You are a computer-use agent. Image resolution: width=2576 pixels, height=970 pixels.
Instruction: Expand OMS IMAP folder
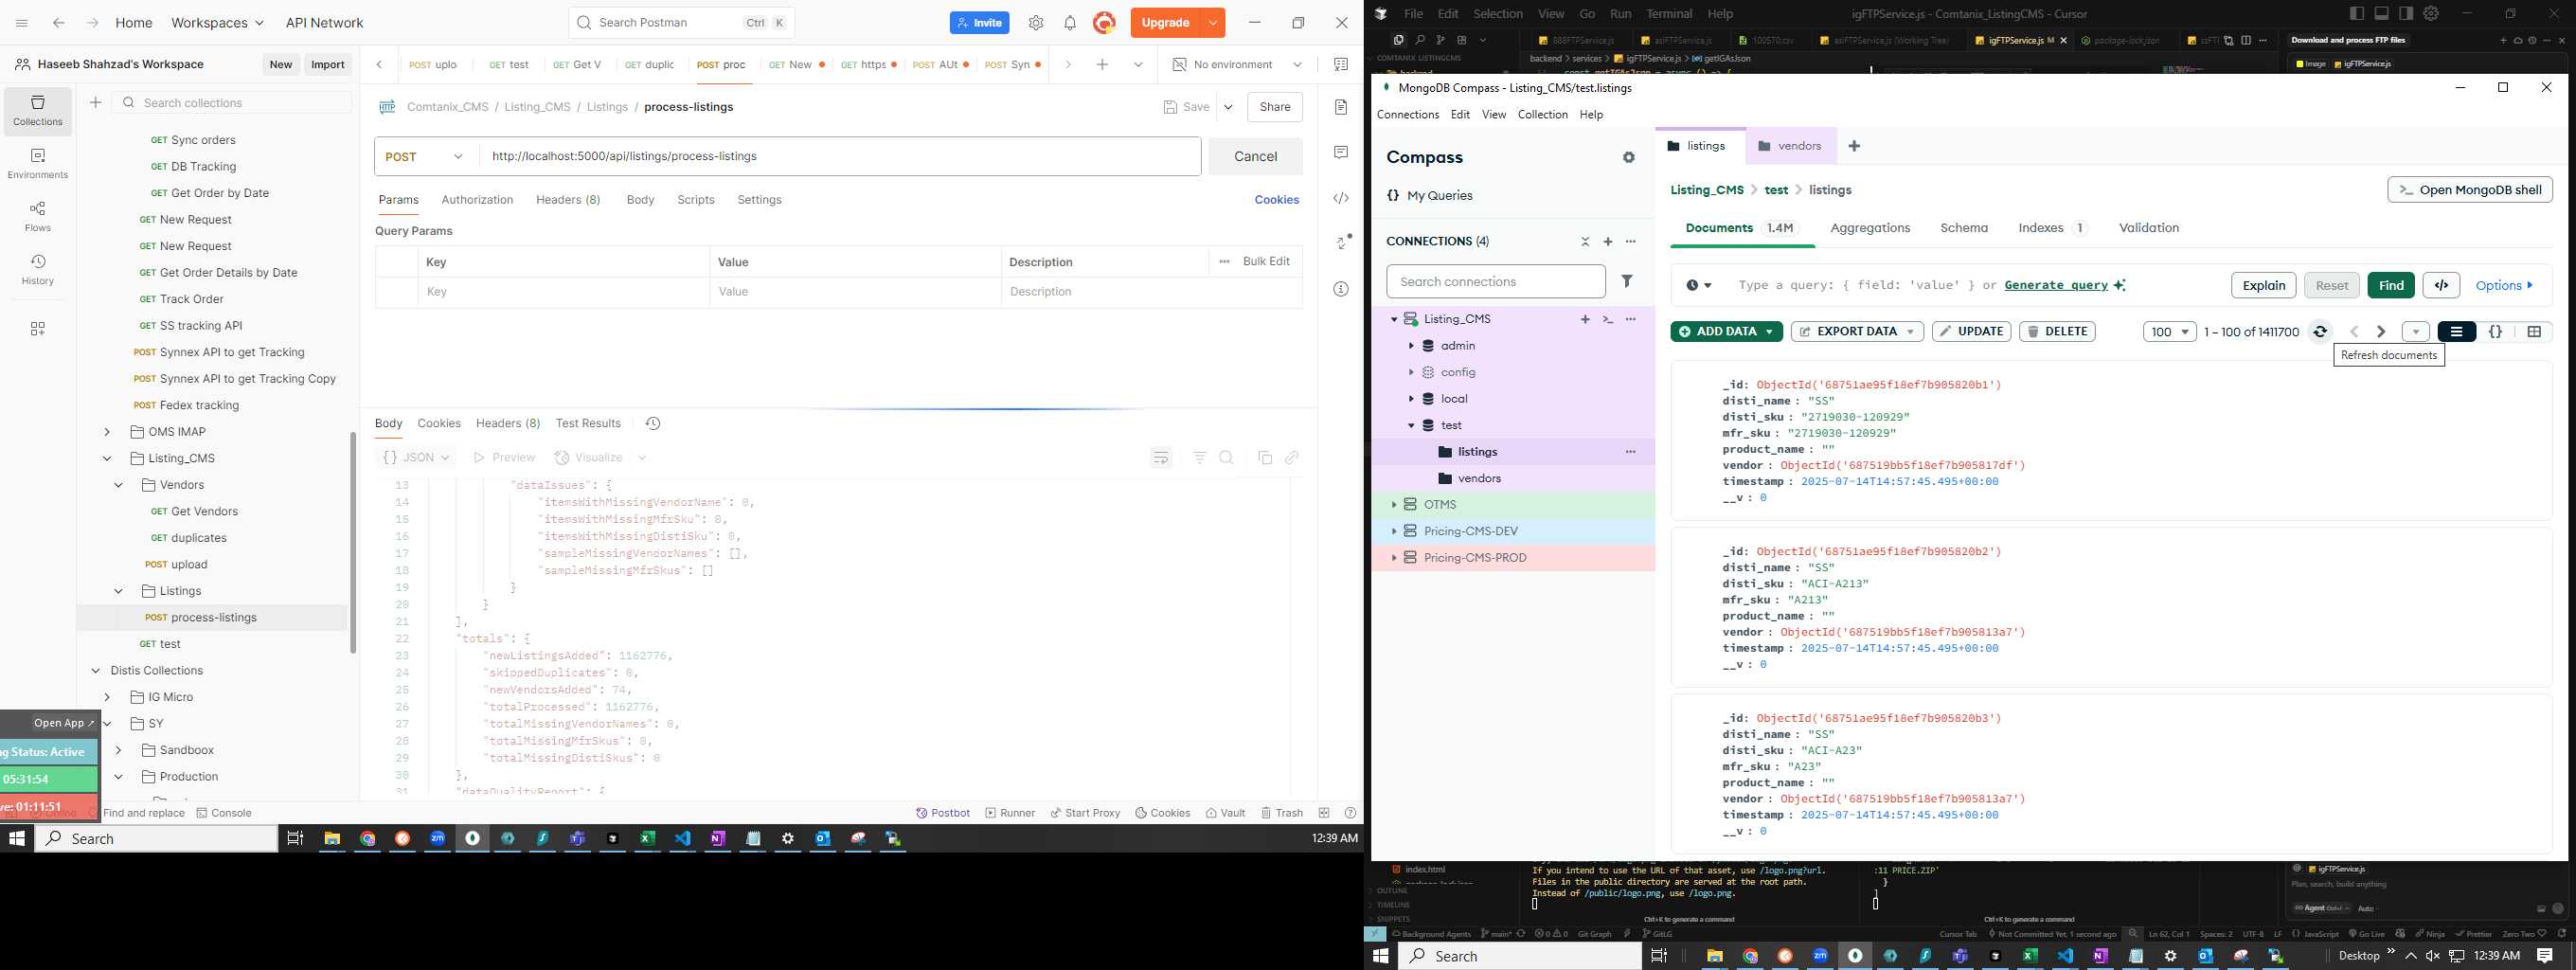tap(107, 432)
